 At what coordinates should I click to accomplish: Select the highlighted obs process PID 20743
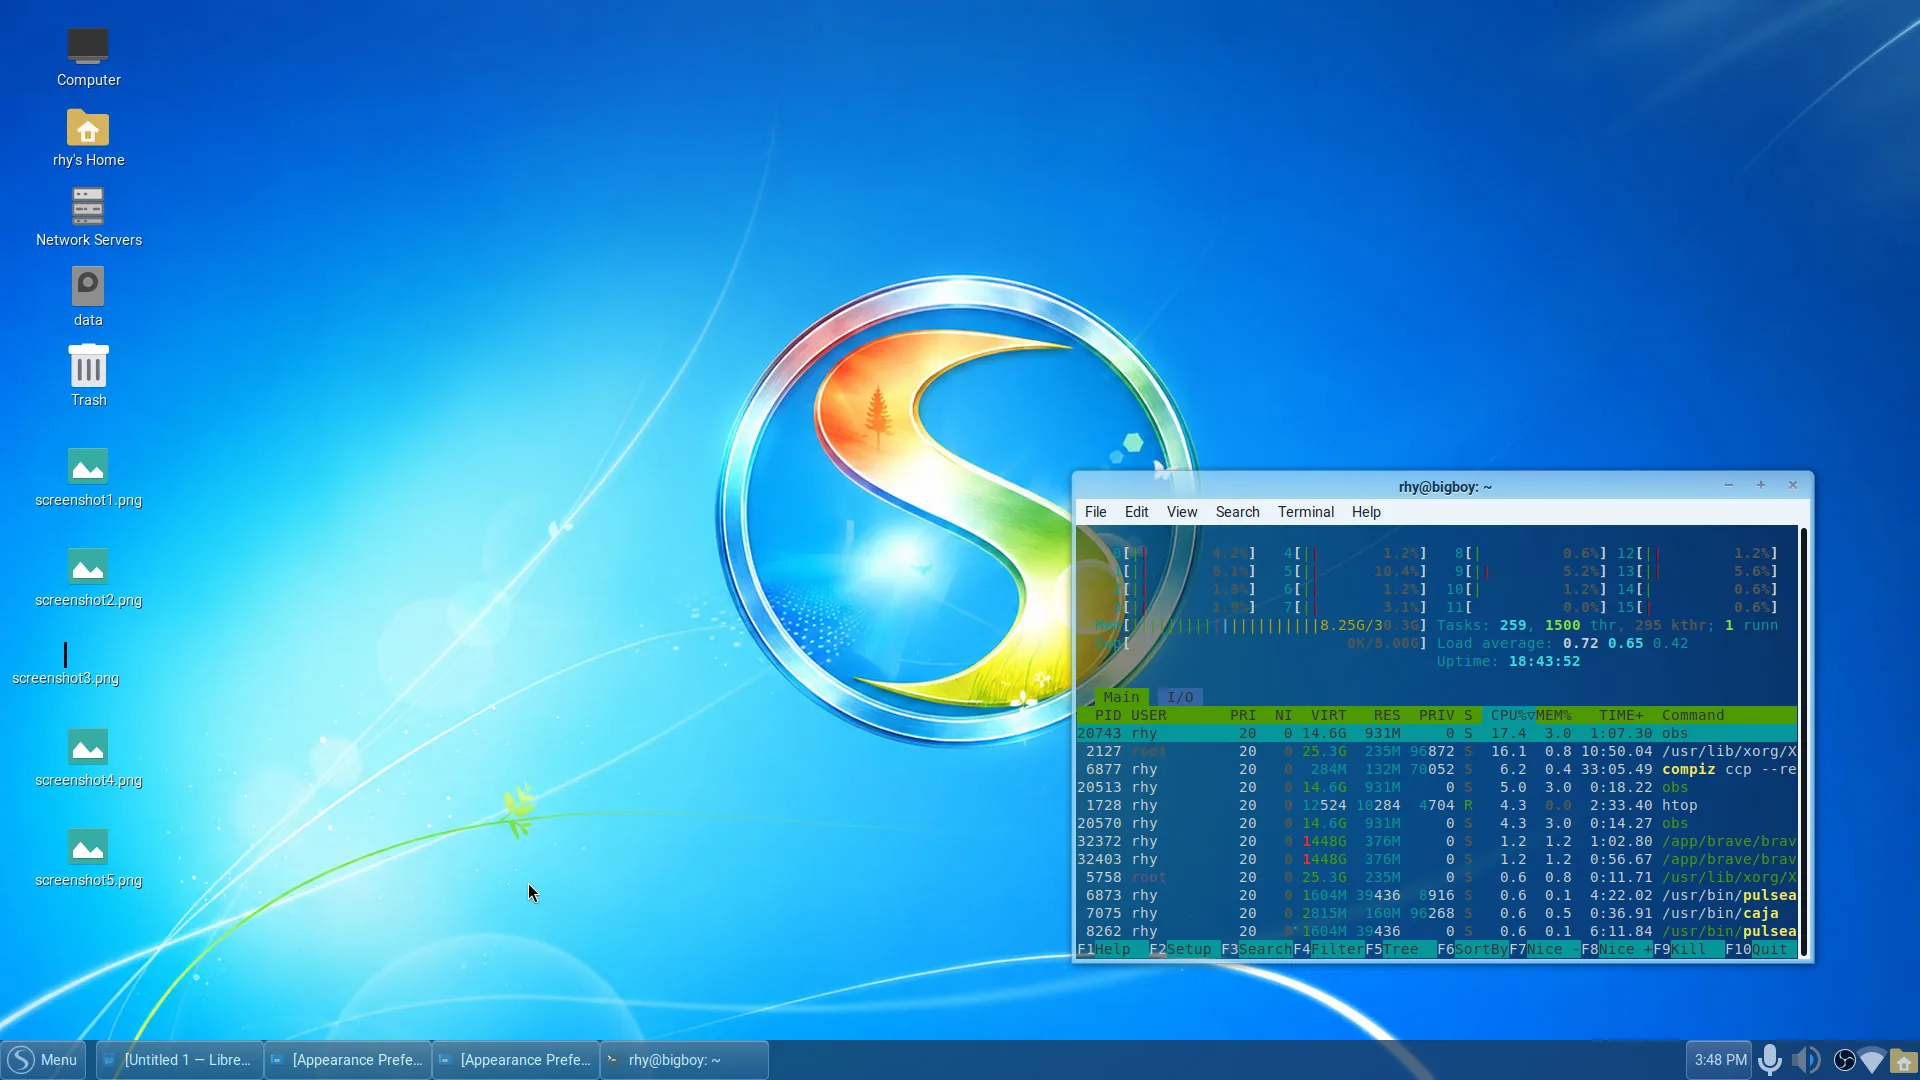[x=1436, y=733]
